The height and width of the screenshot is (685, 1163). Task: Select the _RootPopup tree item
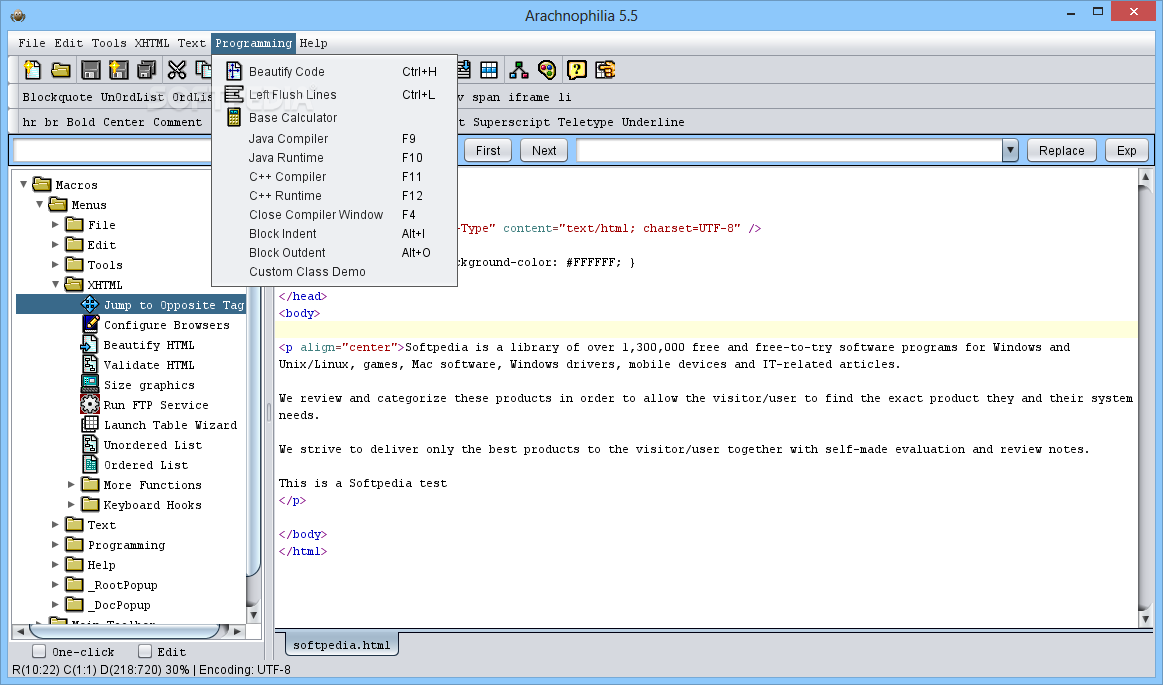coord(122,585)
